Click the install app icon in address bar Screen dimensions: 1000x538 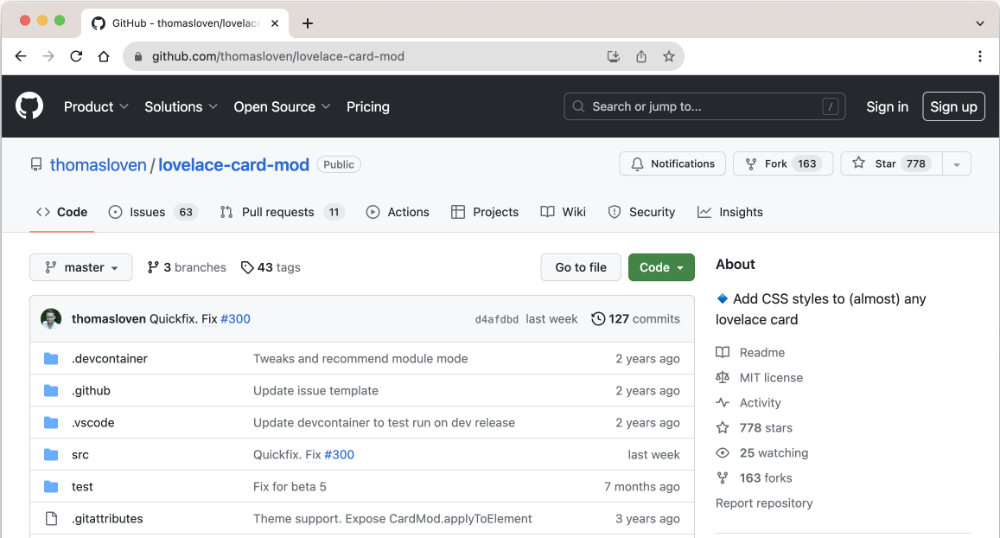pos(614,56)
